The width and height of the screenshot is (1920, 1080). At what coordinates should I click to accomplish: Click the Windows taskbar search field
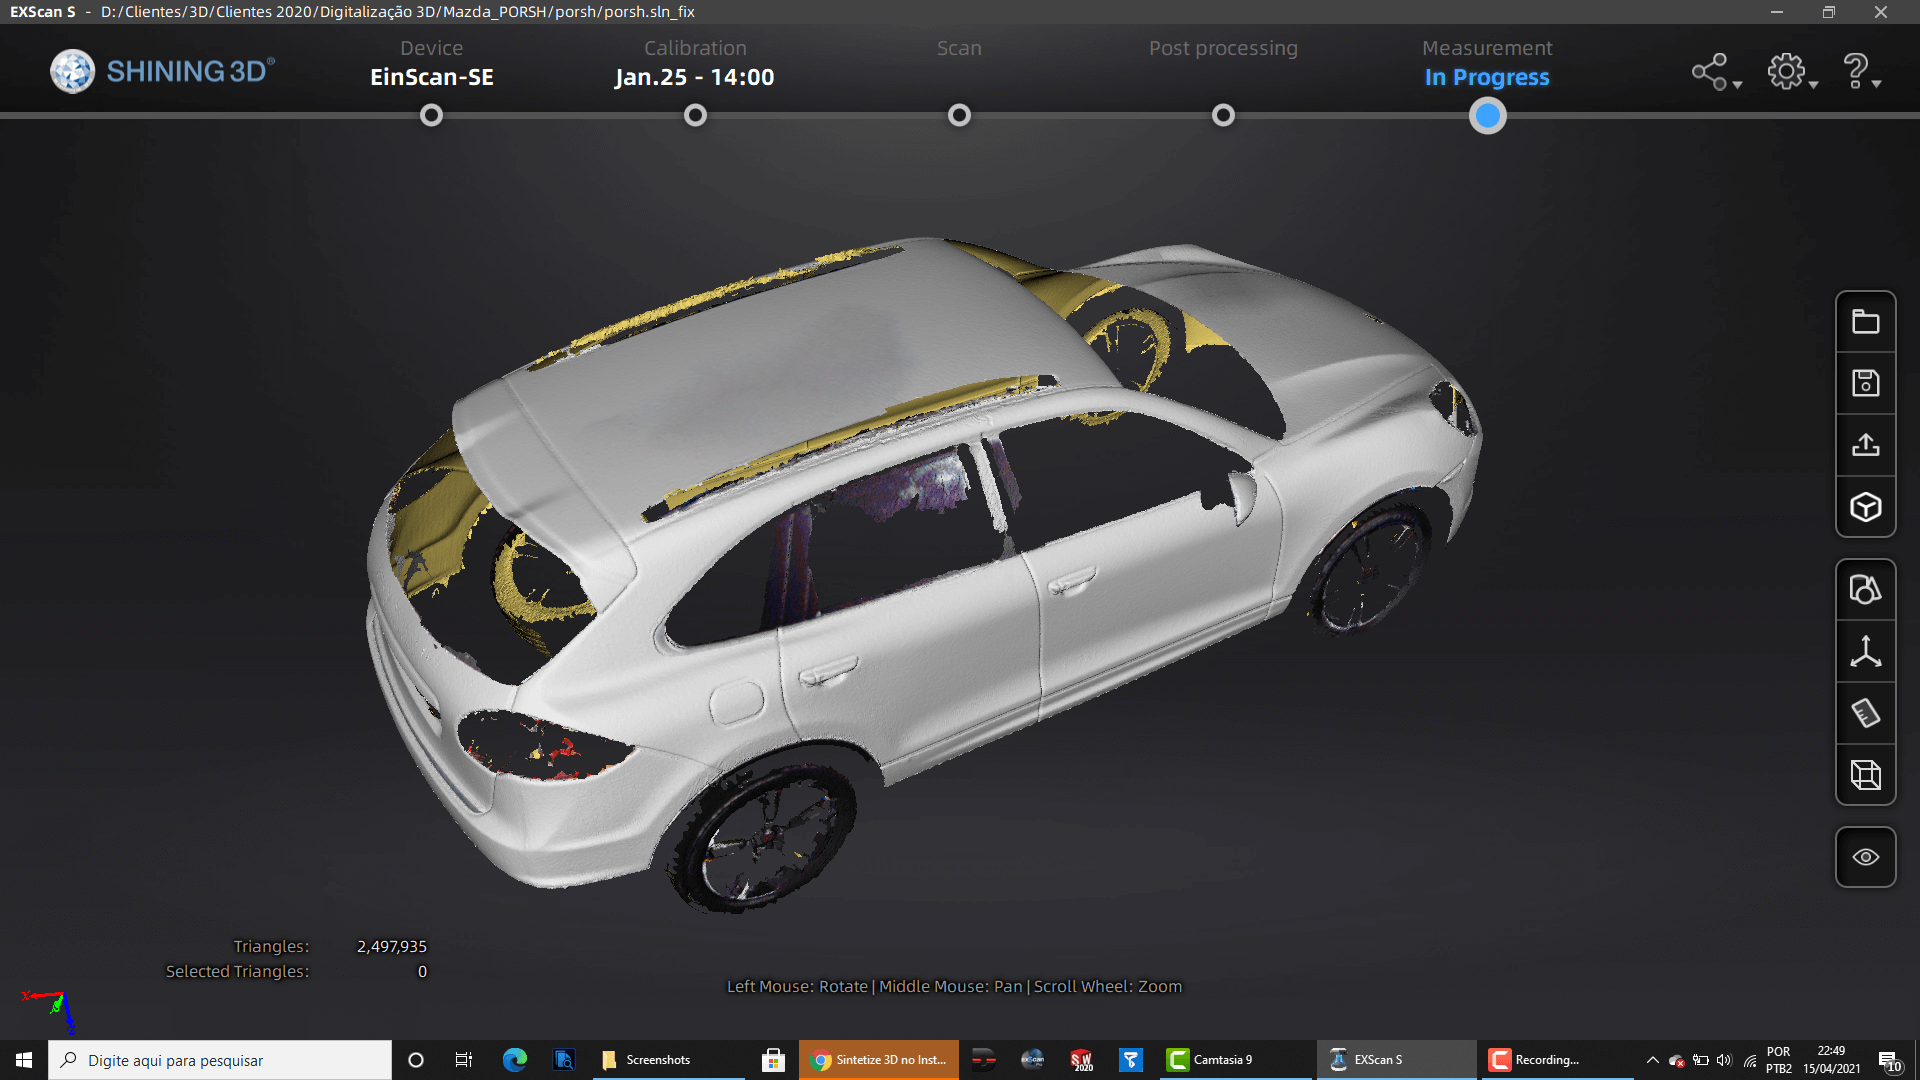coord(220,1060)
